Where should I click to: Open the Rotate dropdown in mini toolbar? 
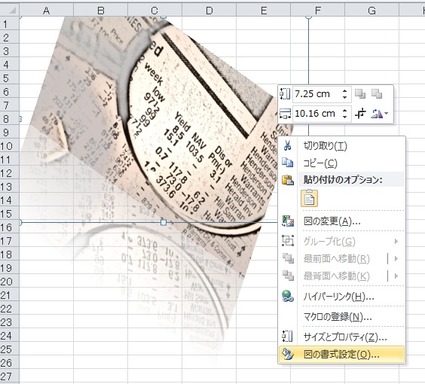tap(380, 114)
